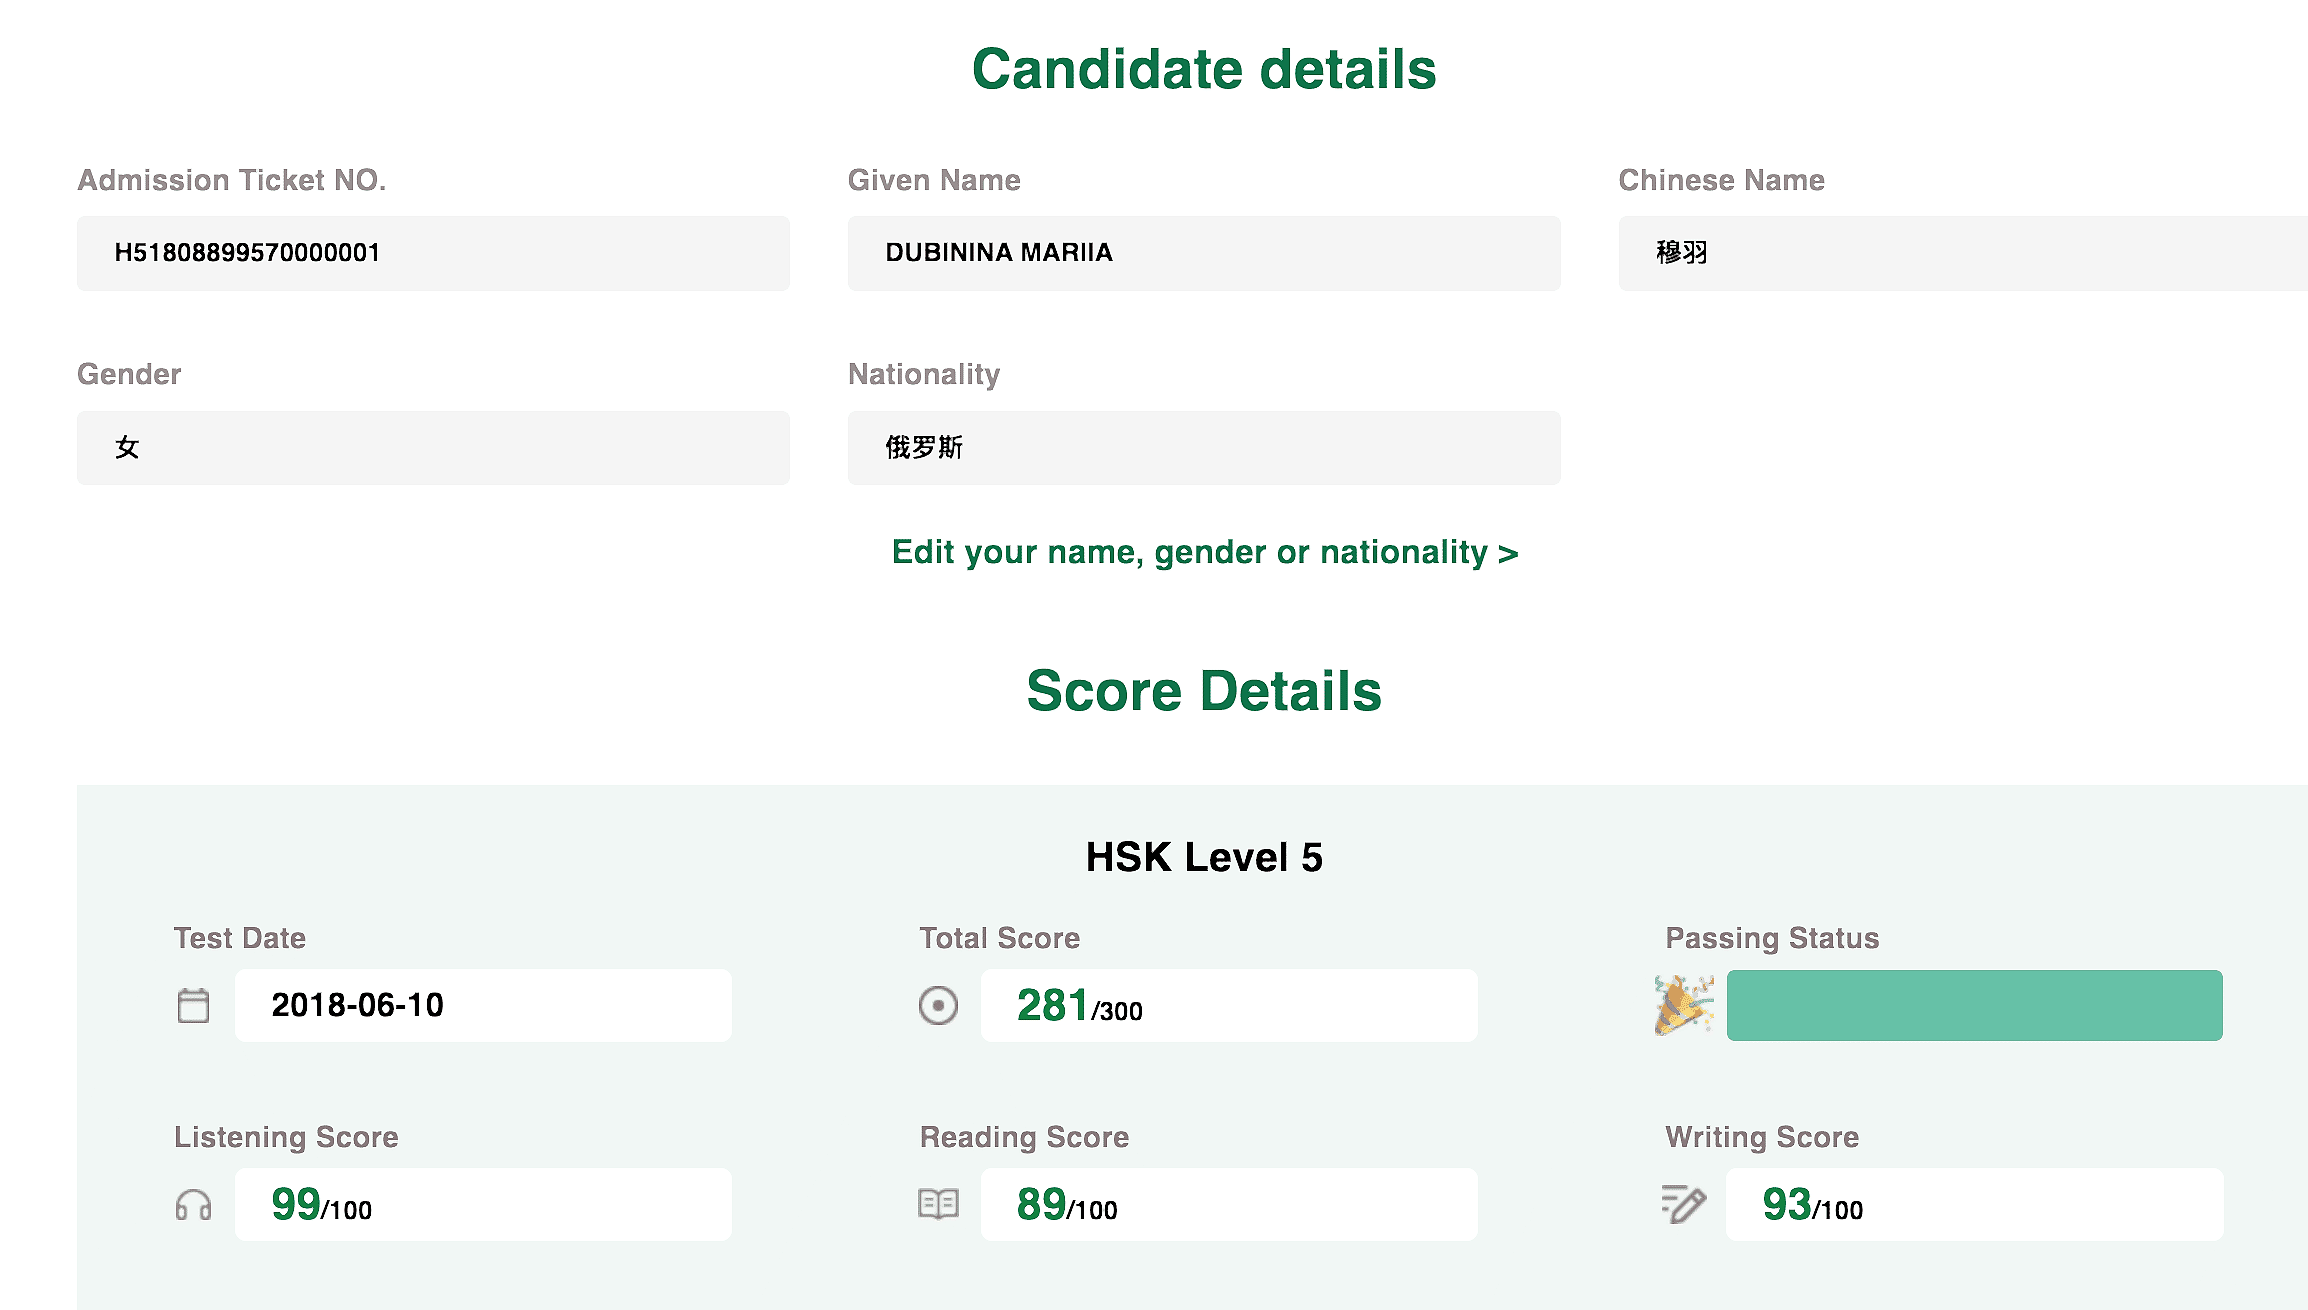The height and width of the screenshot is (1310, 2308).
Task: Click the Listening Score label
Action: 286,1137
